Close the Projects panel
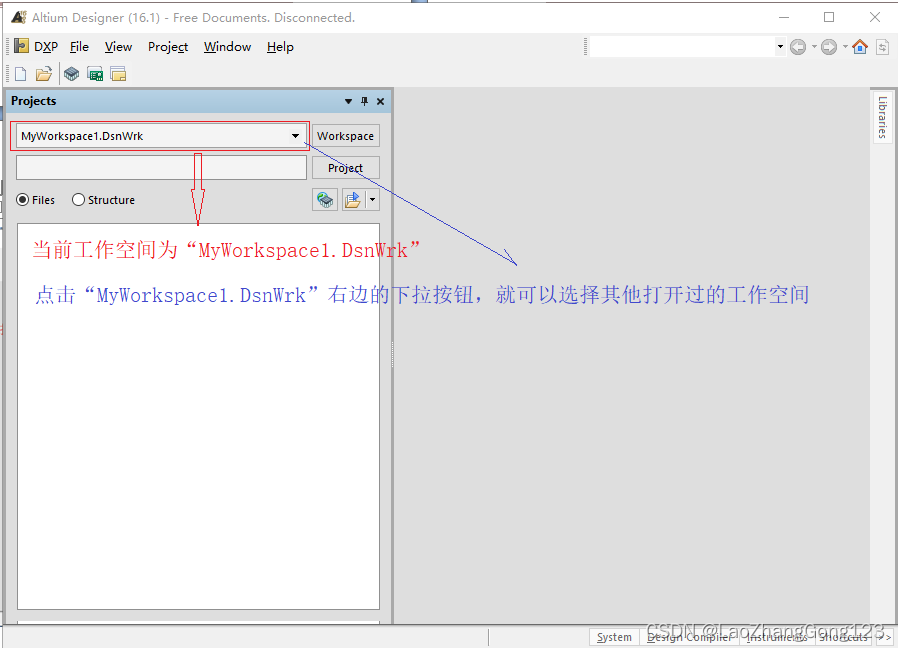 (x=380, y=102)
